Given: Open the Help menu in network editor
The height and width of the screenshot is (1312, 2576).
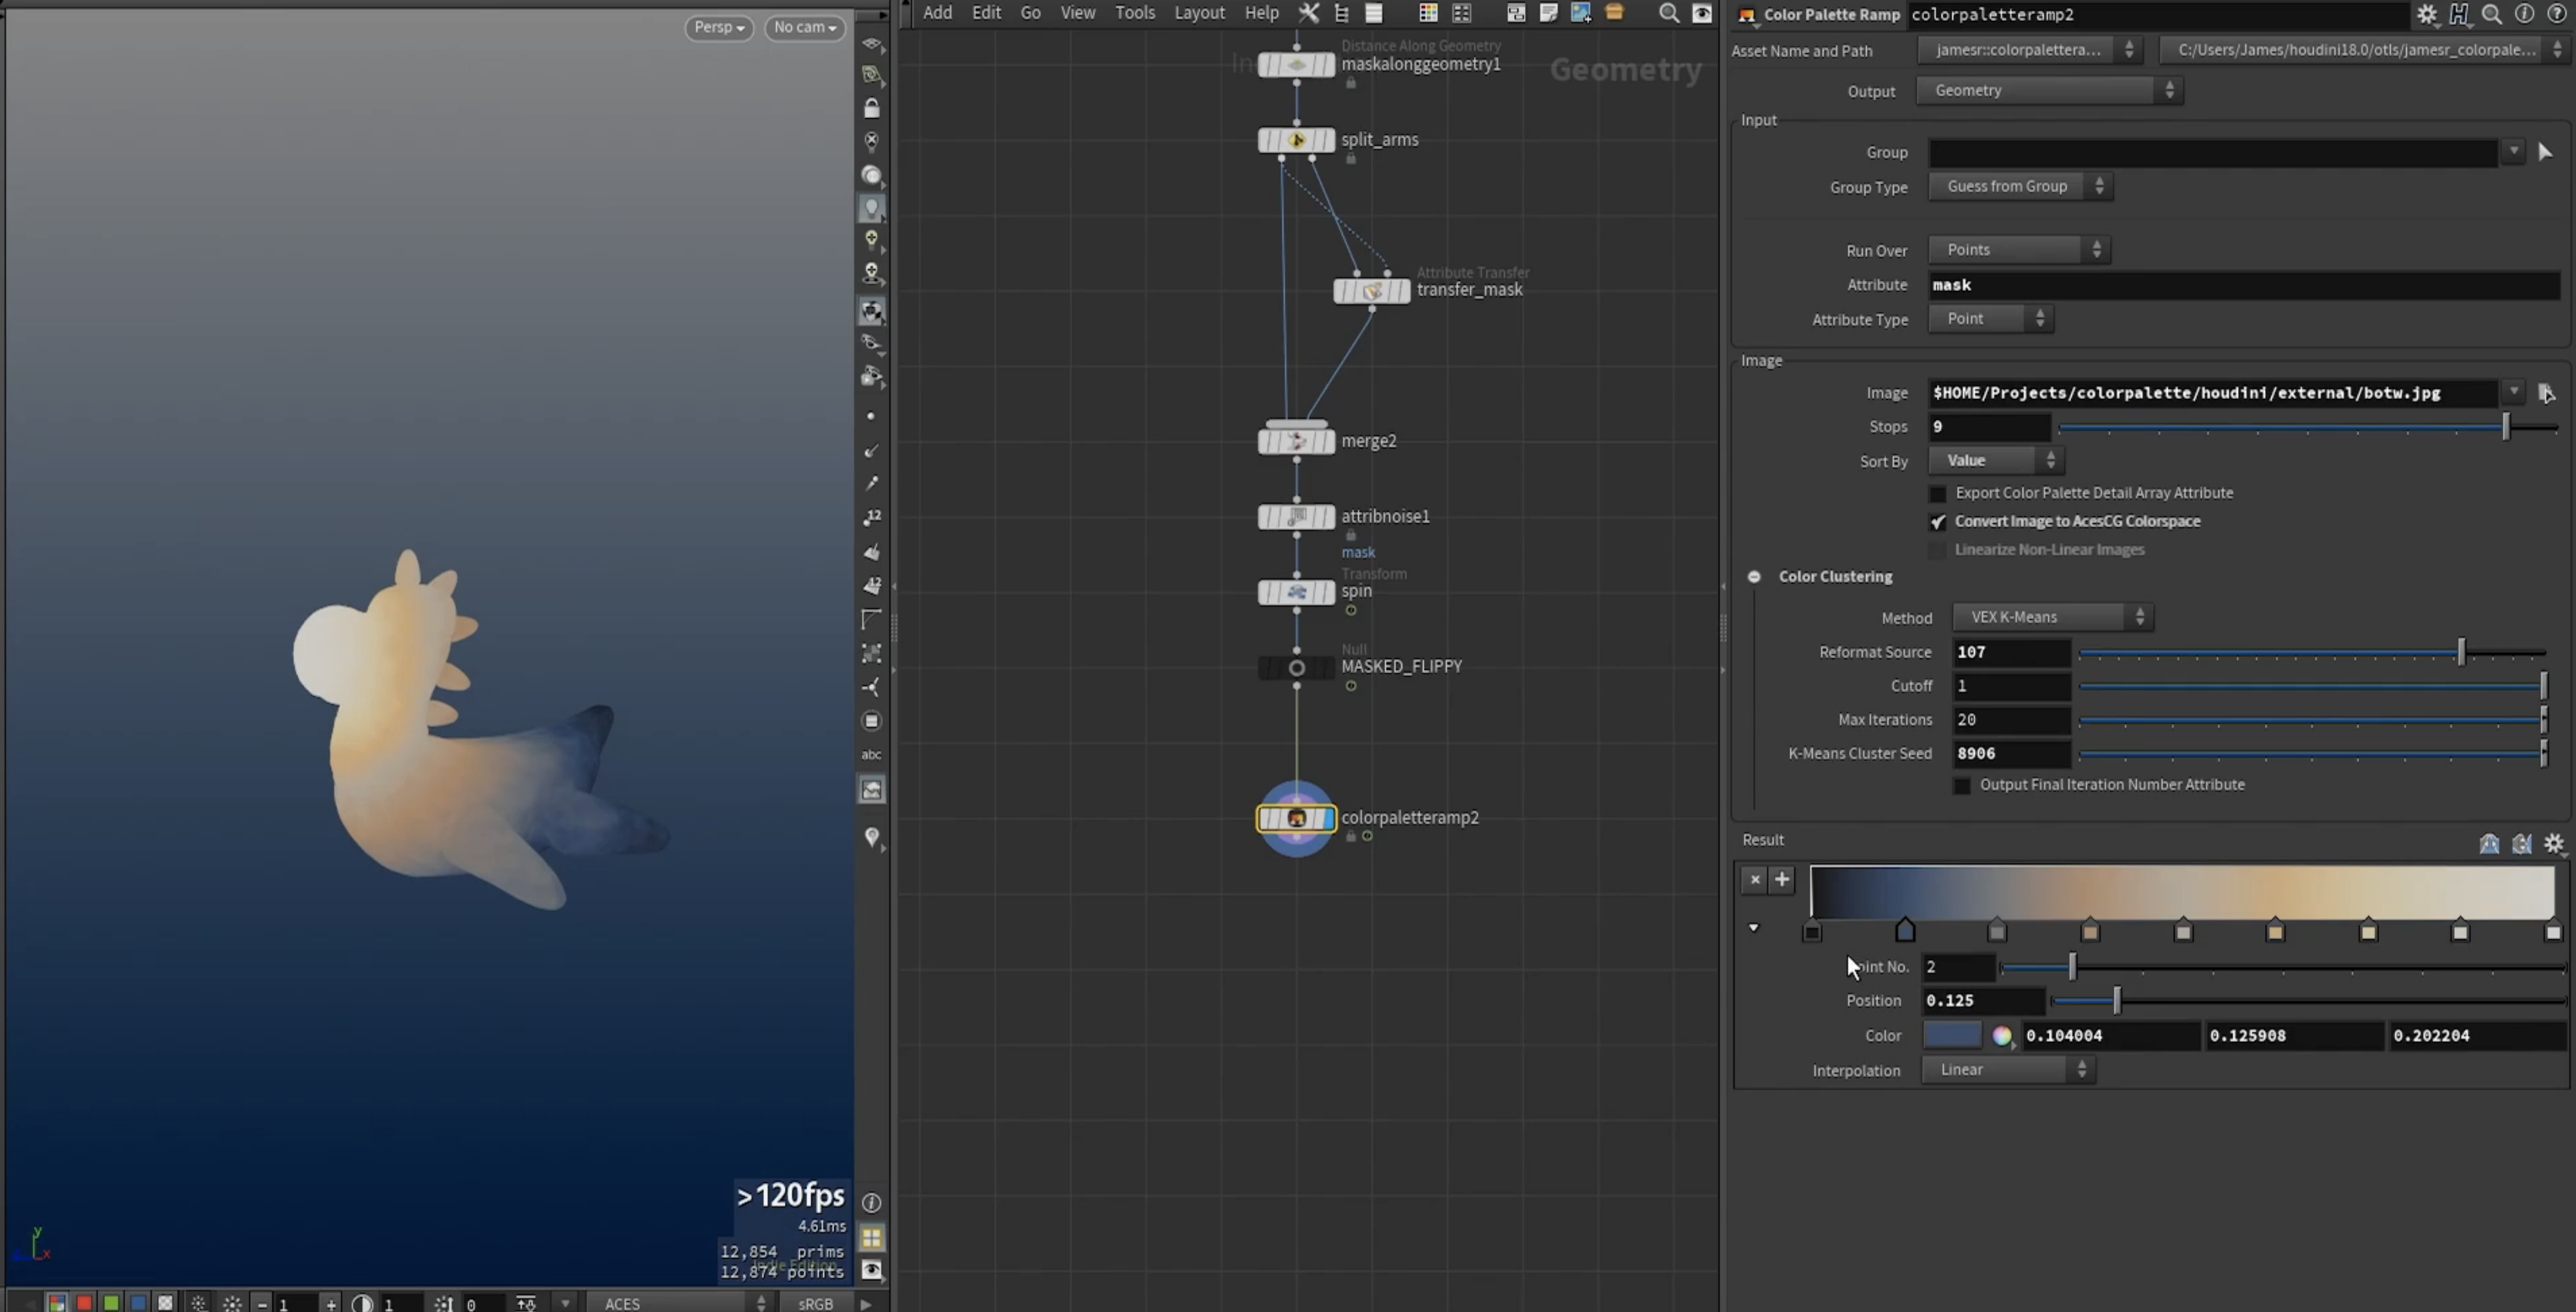Looking at the screenshot, I should (1261, 13).
